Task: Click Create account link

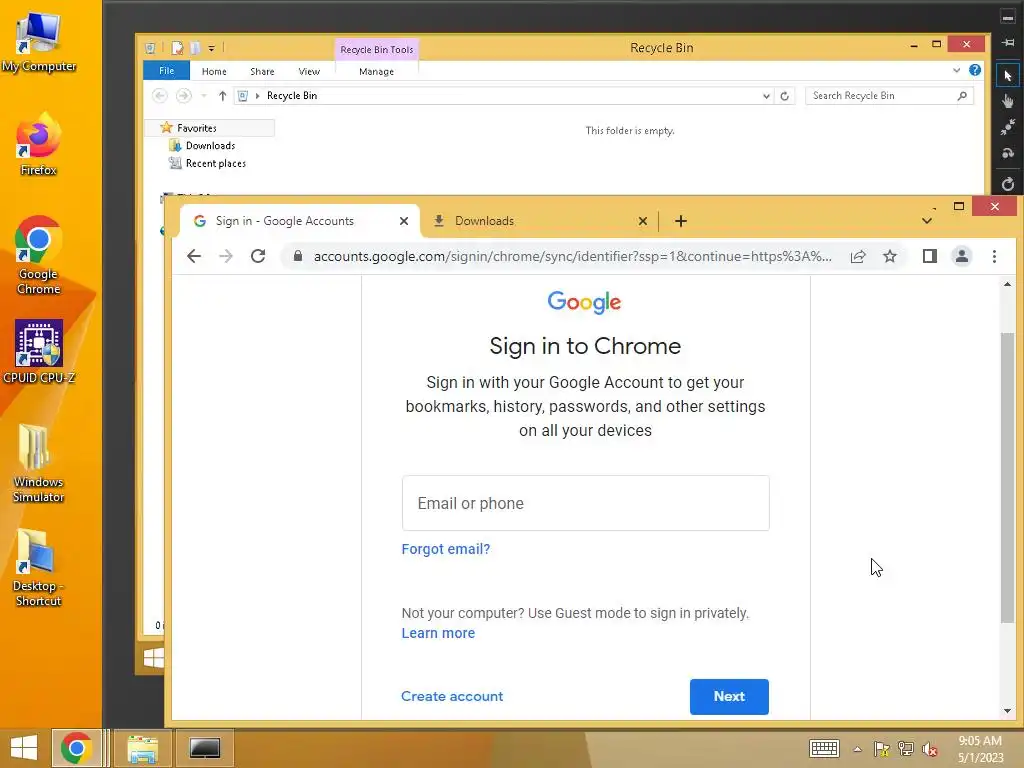Action: coord(452,696)
